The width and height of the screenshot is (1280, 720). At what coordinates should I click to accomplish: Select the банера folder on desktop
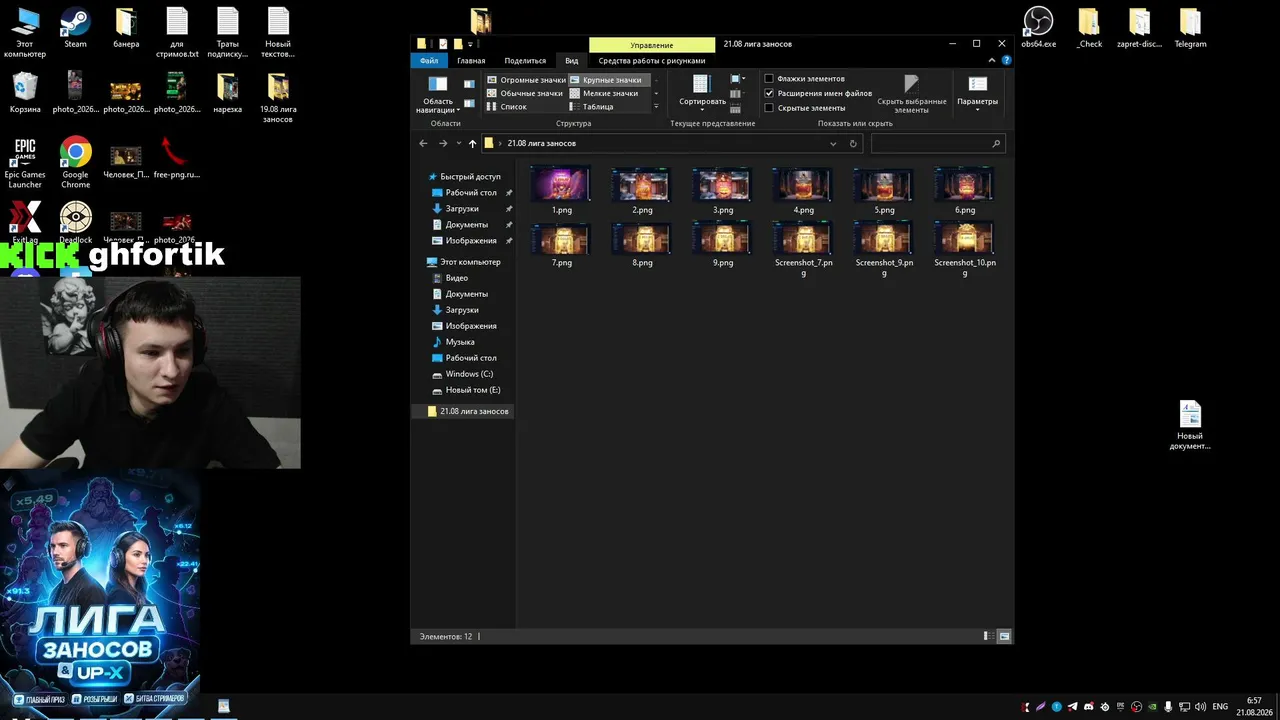126,28
